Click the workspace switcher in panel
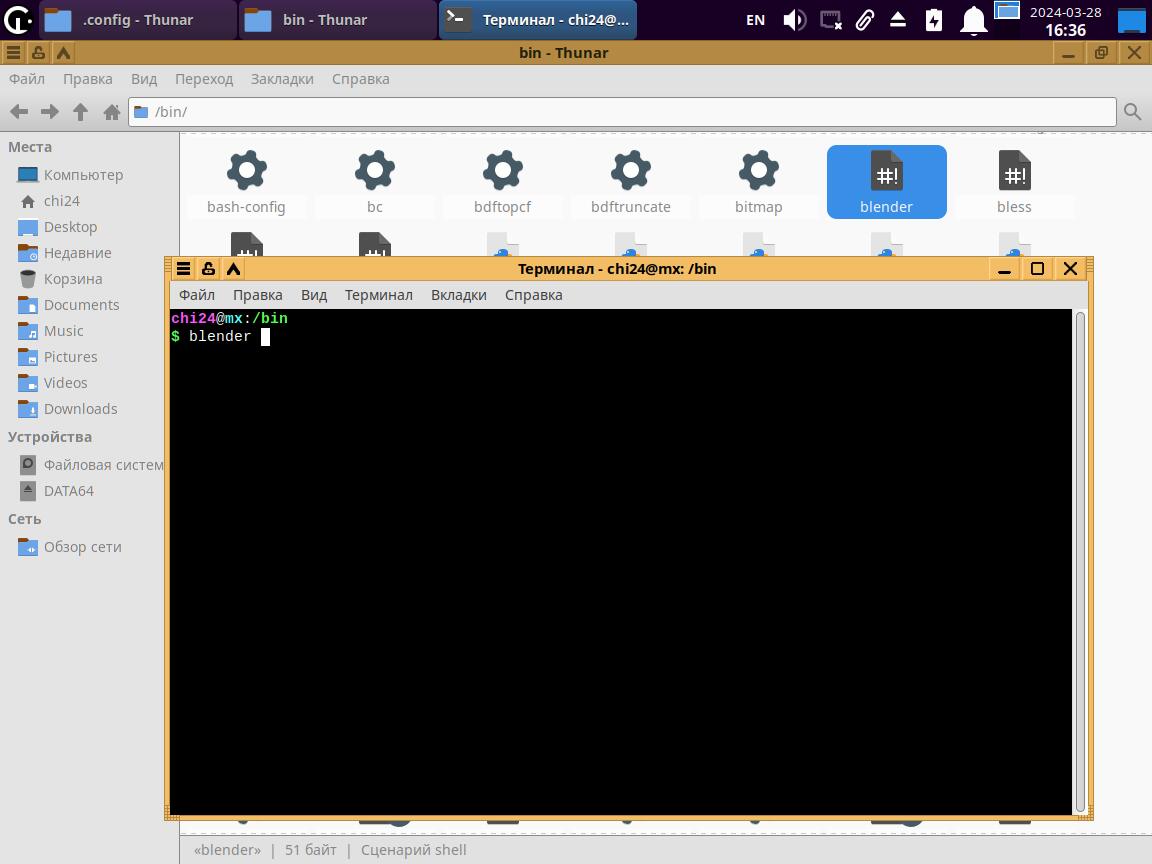1152x864 pixels. point(1007,10)
